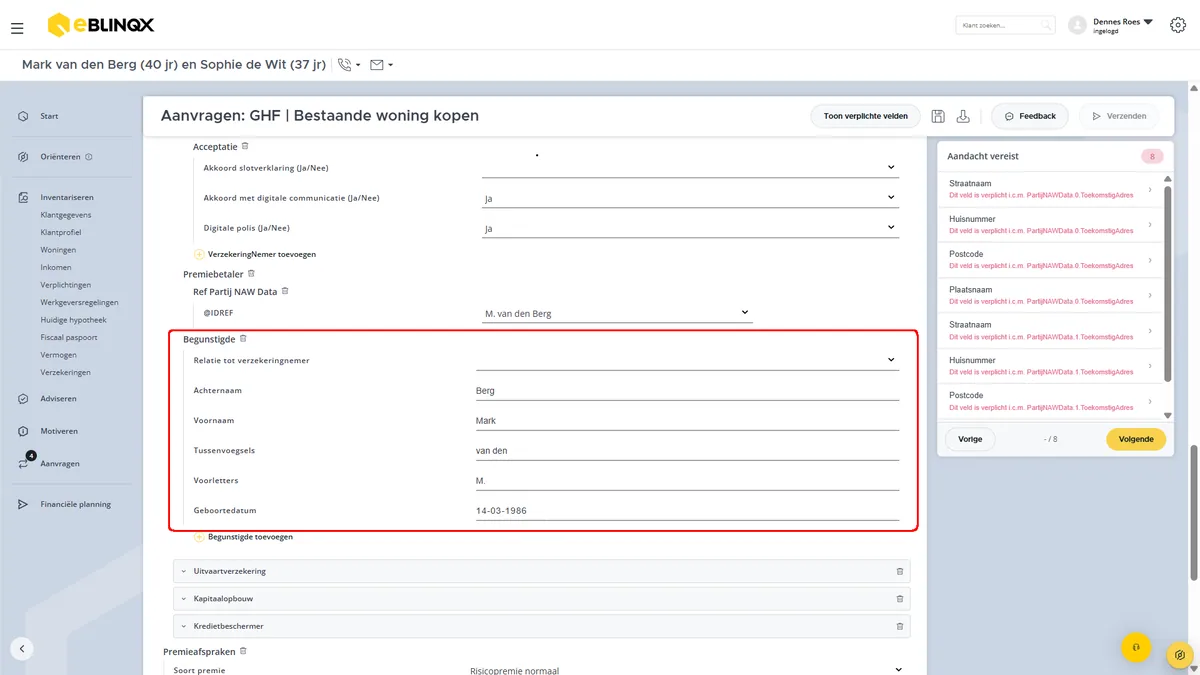Delete the Acceptatie section via its trash icon
This screenshot has height=675, width=1200.
click(245, 146)
